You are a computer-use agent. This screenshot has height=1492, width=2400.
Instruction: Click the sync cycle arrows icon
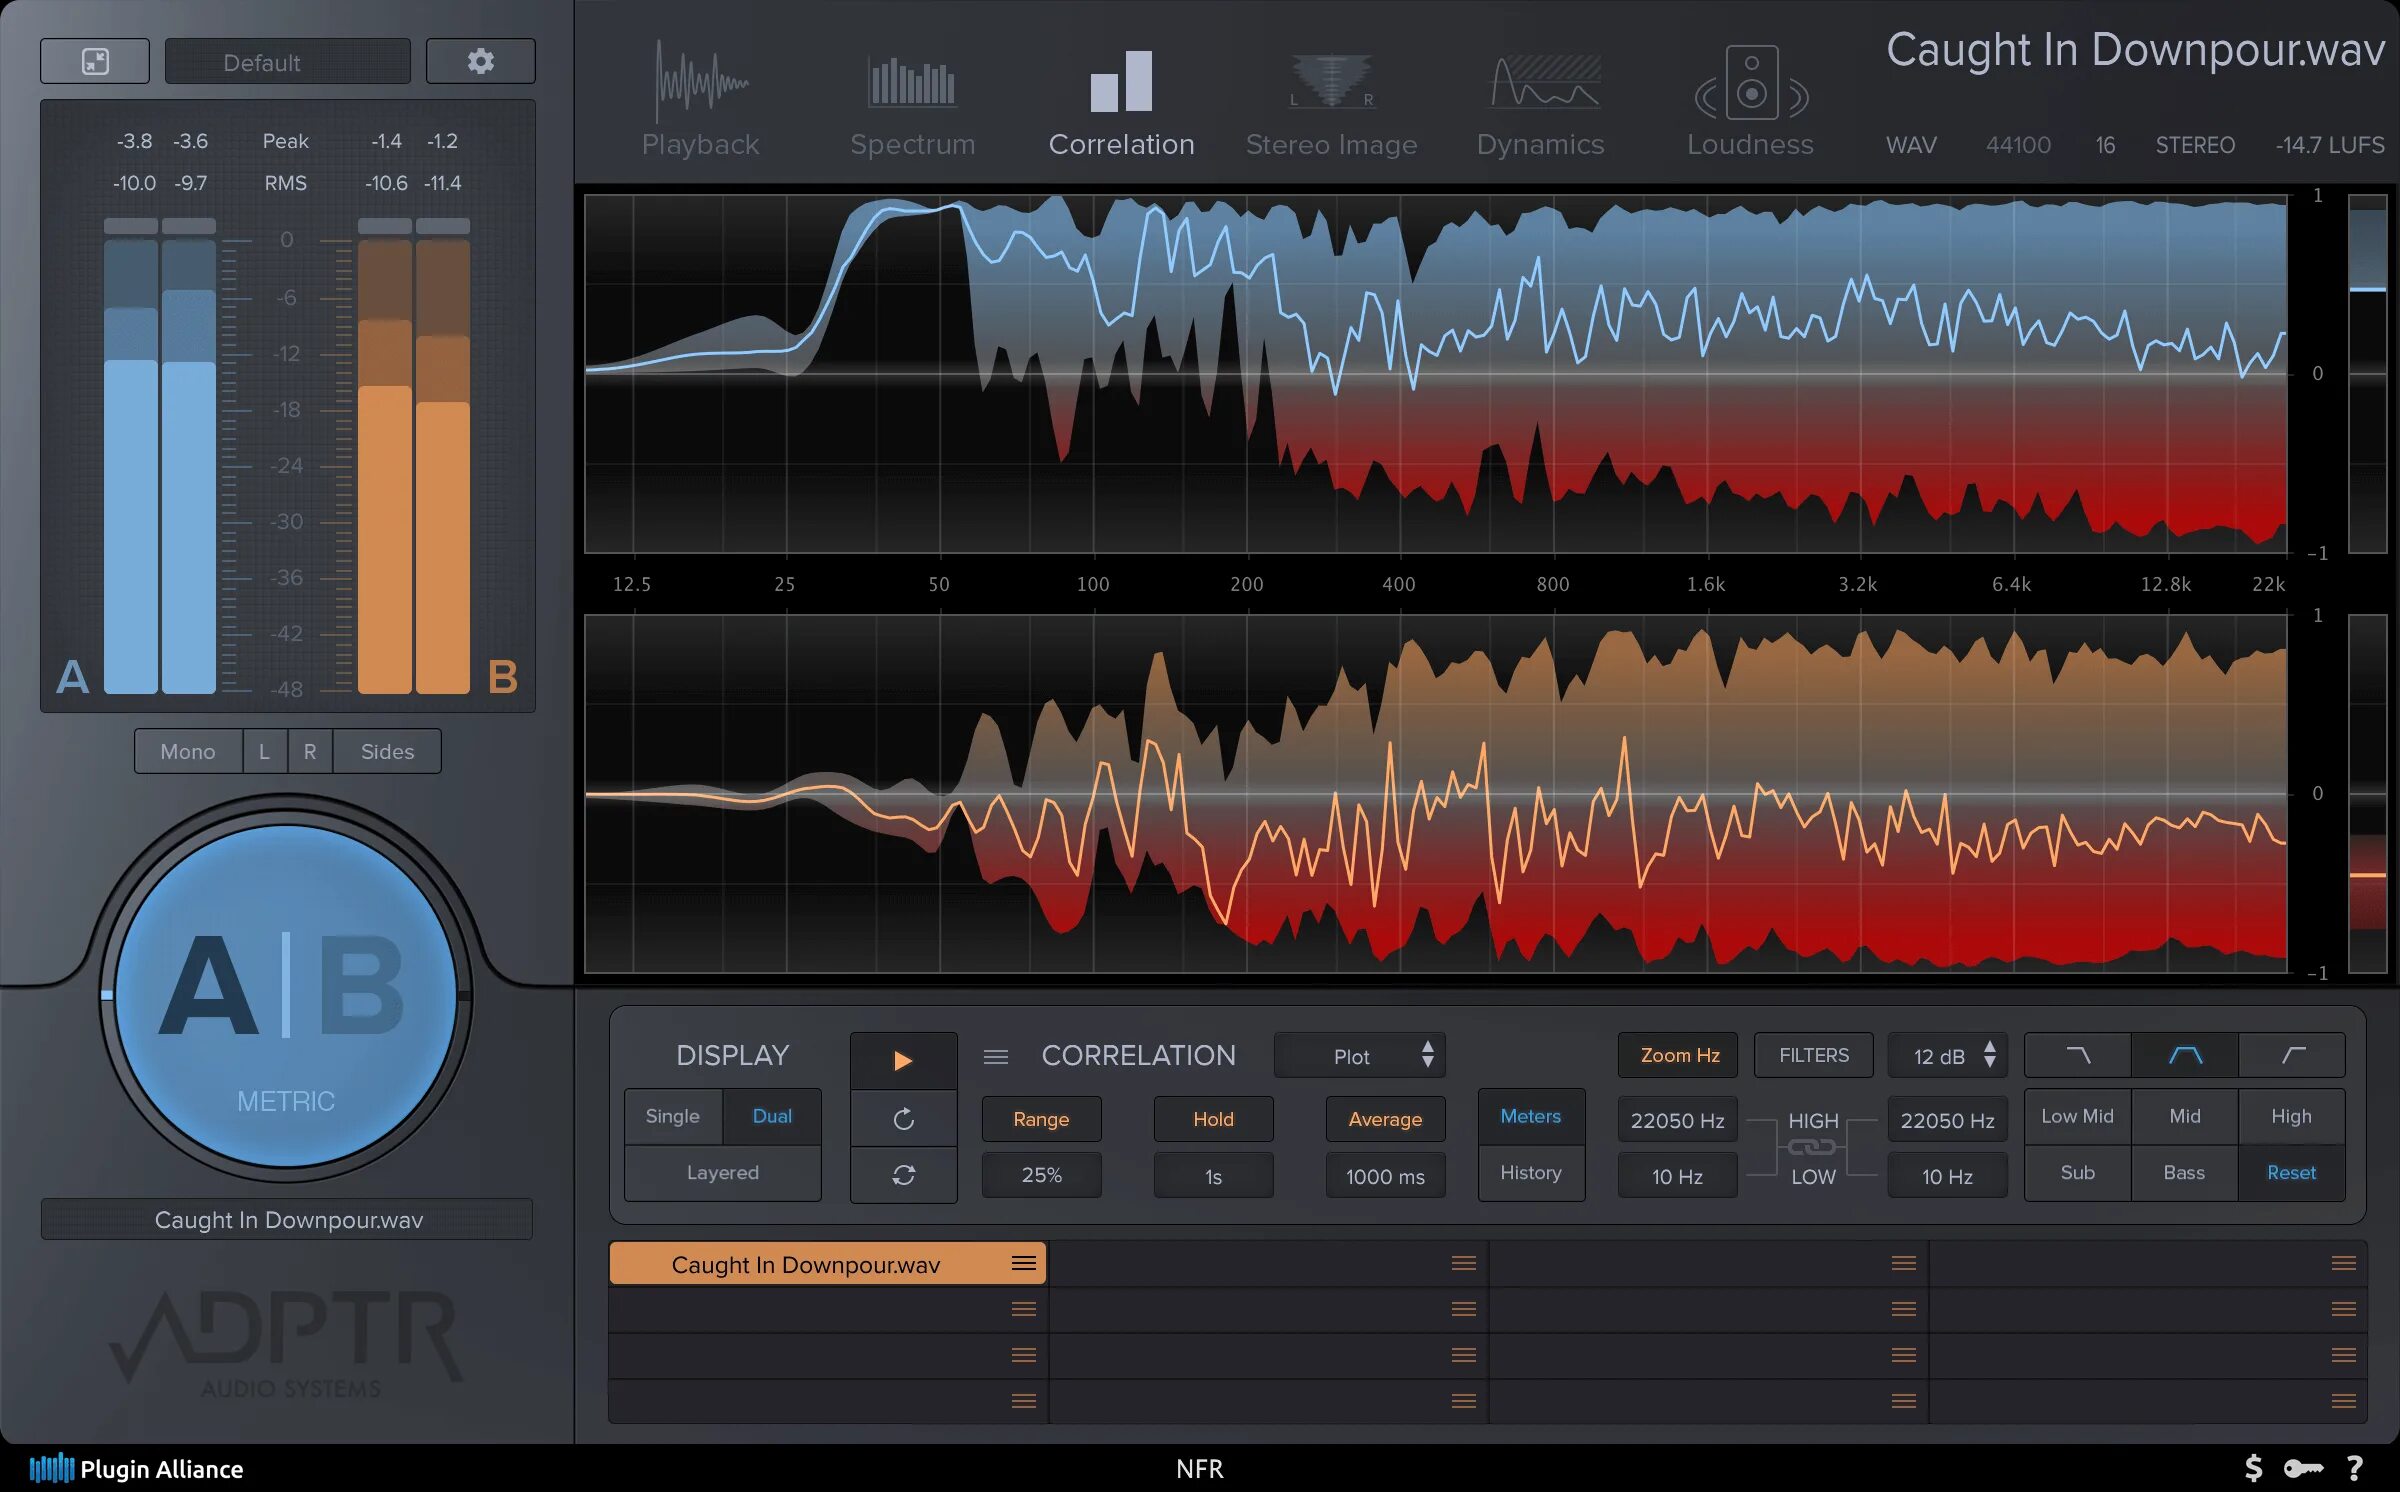(903, 1175)
